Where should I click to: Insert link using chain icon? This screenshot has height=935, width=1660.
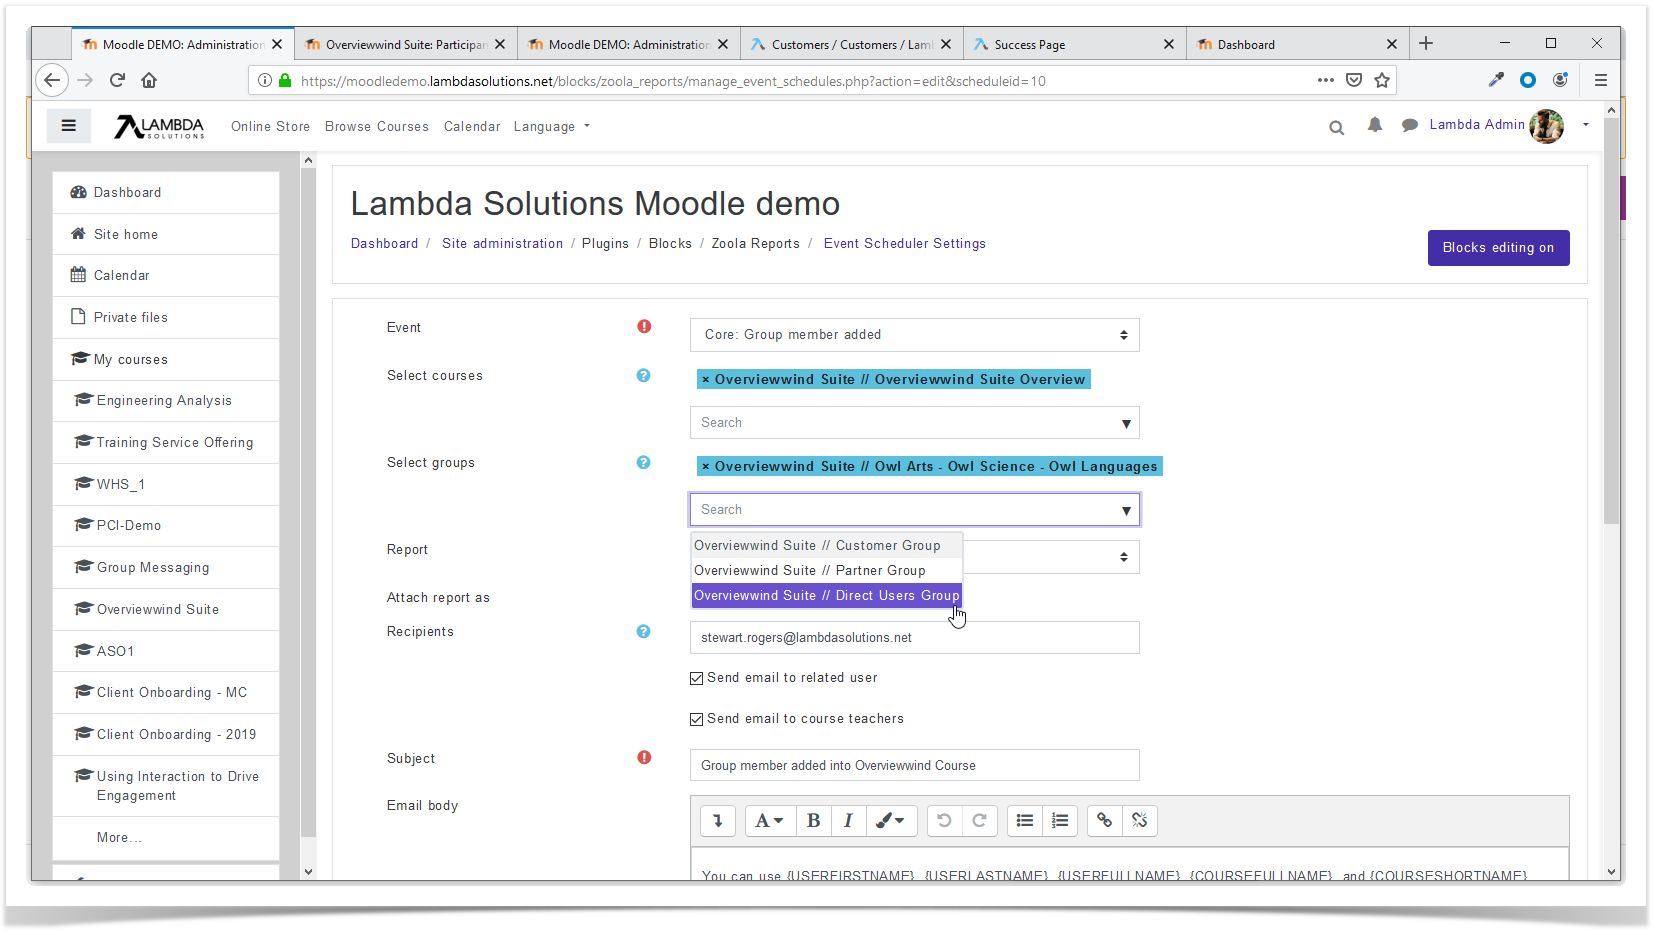[x=1104, y=821]
